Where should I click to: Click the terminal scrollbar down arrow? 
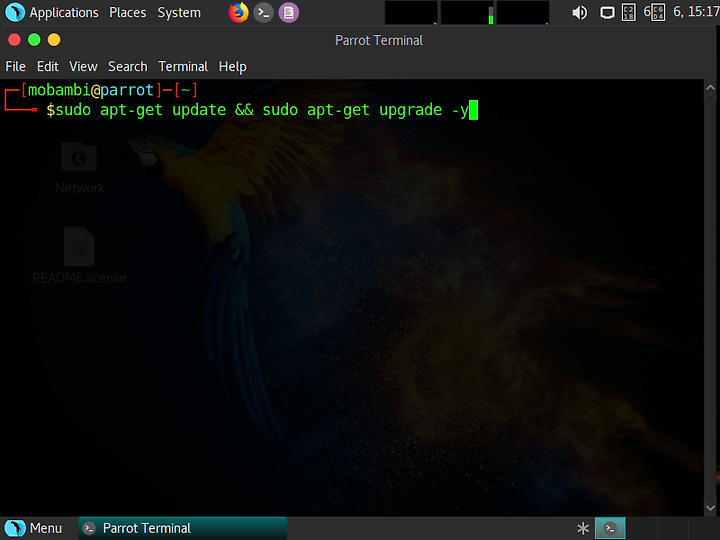pyautogui.click(x=710, y=508)
